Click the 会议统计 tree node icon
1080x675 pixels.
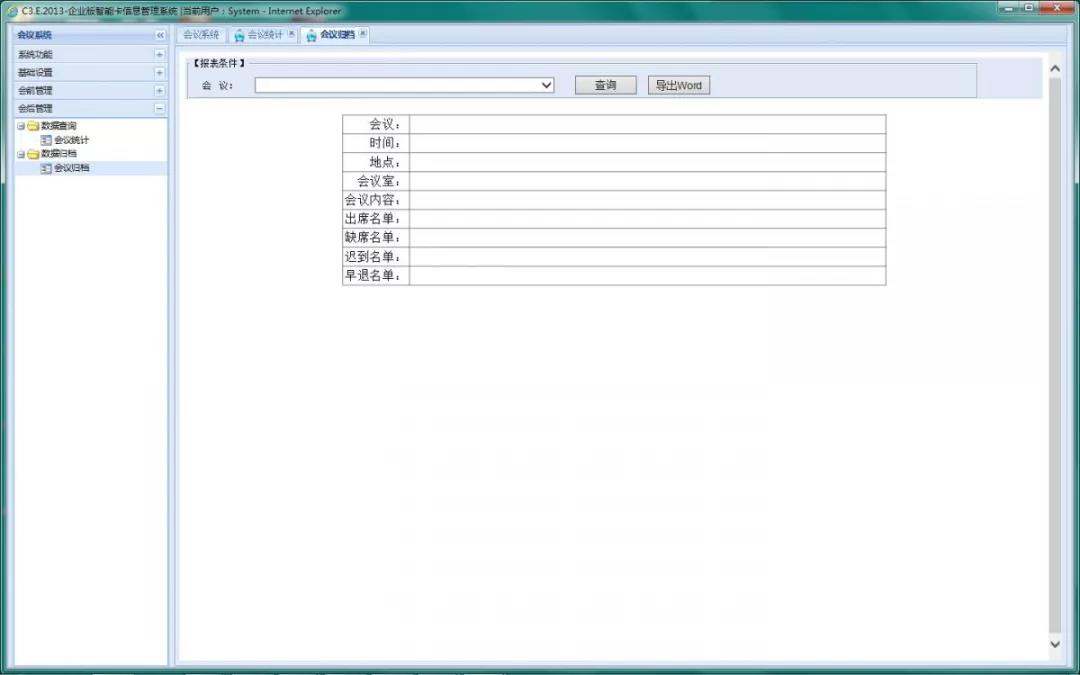[46, 140]
